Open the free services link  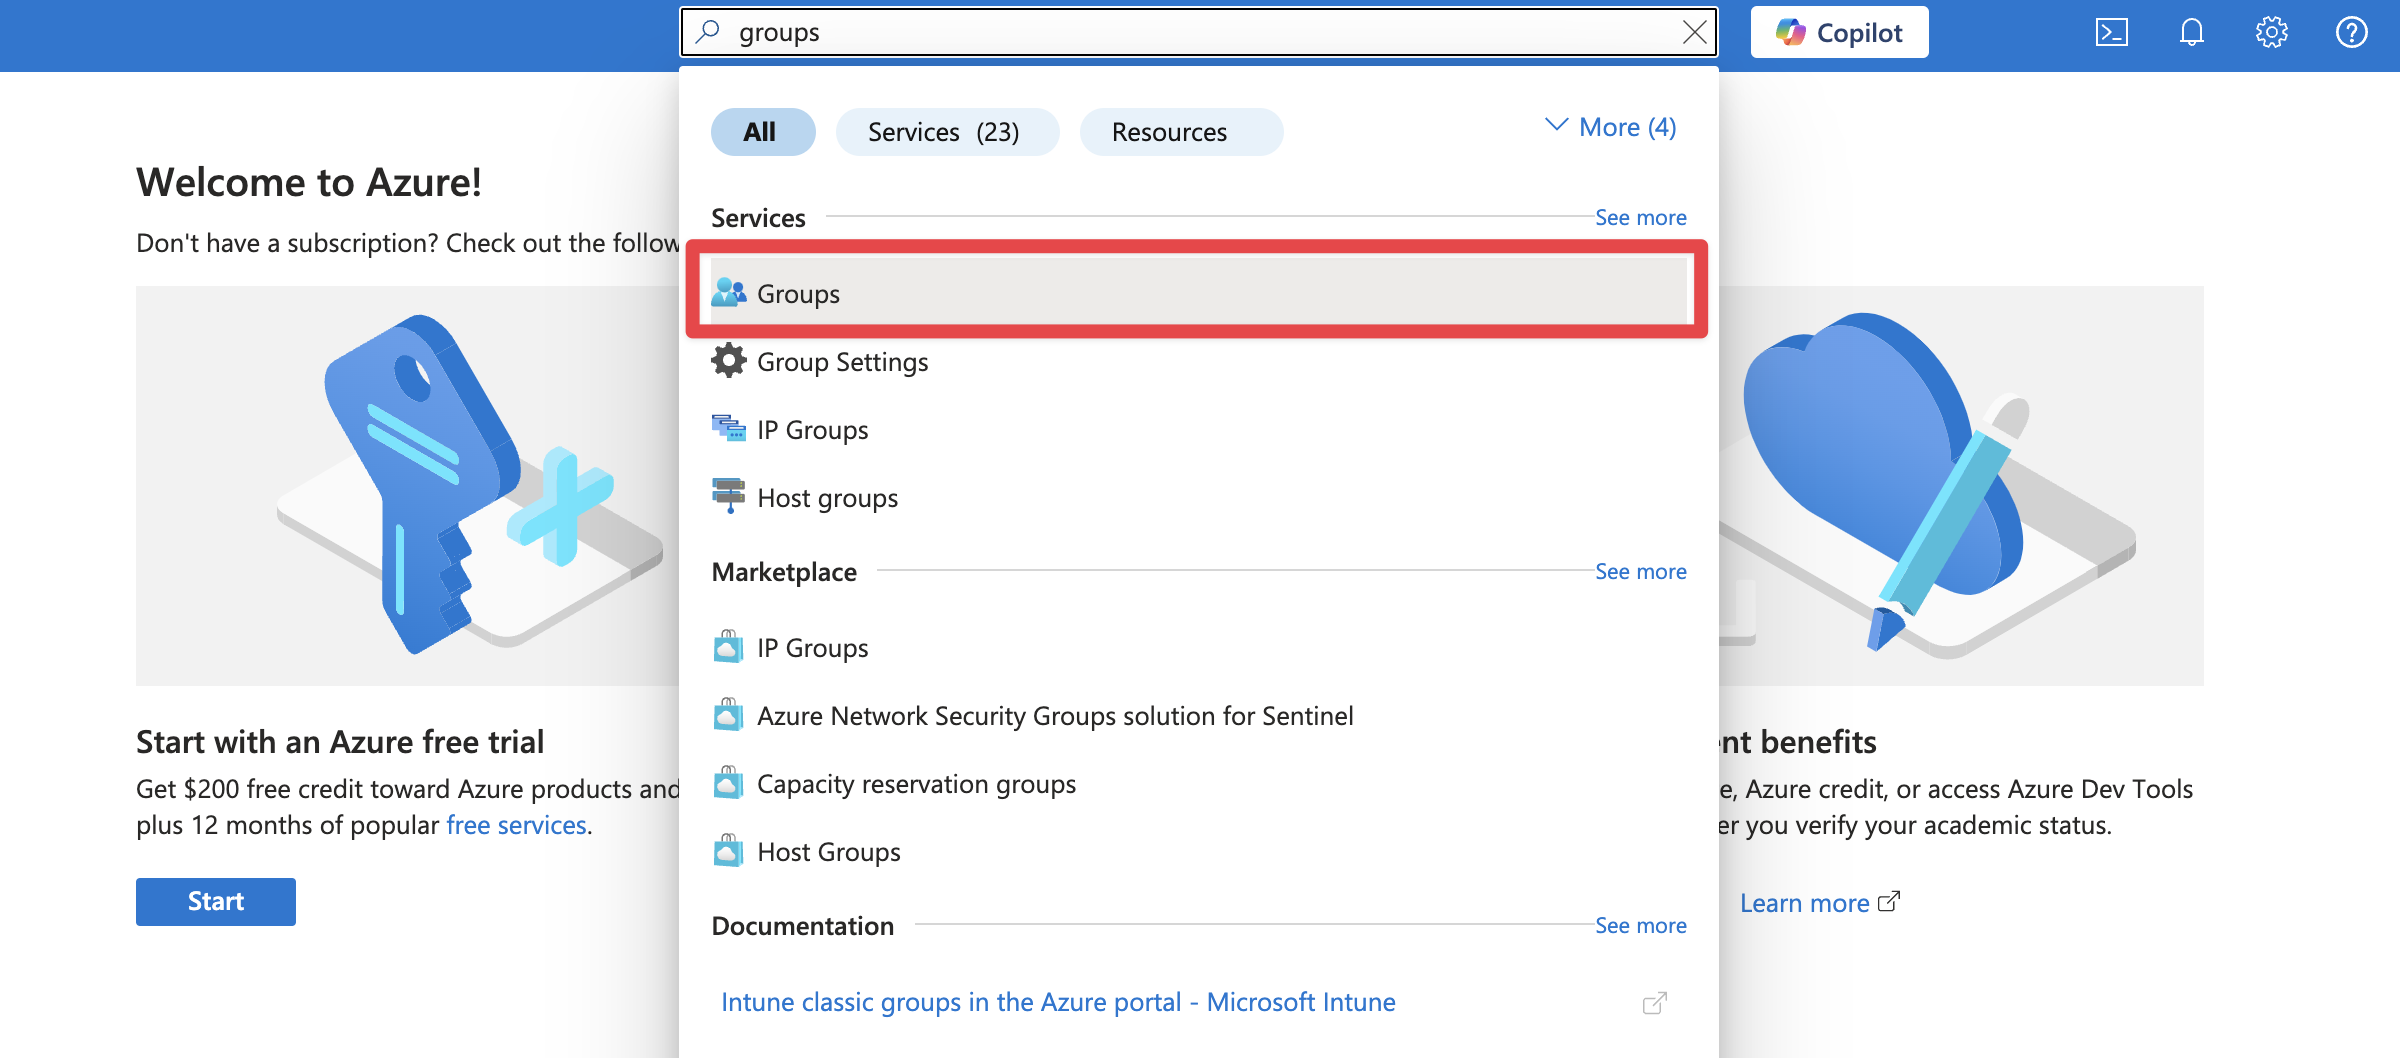point(516,825)
